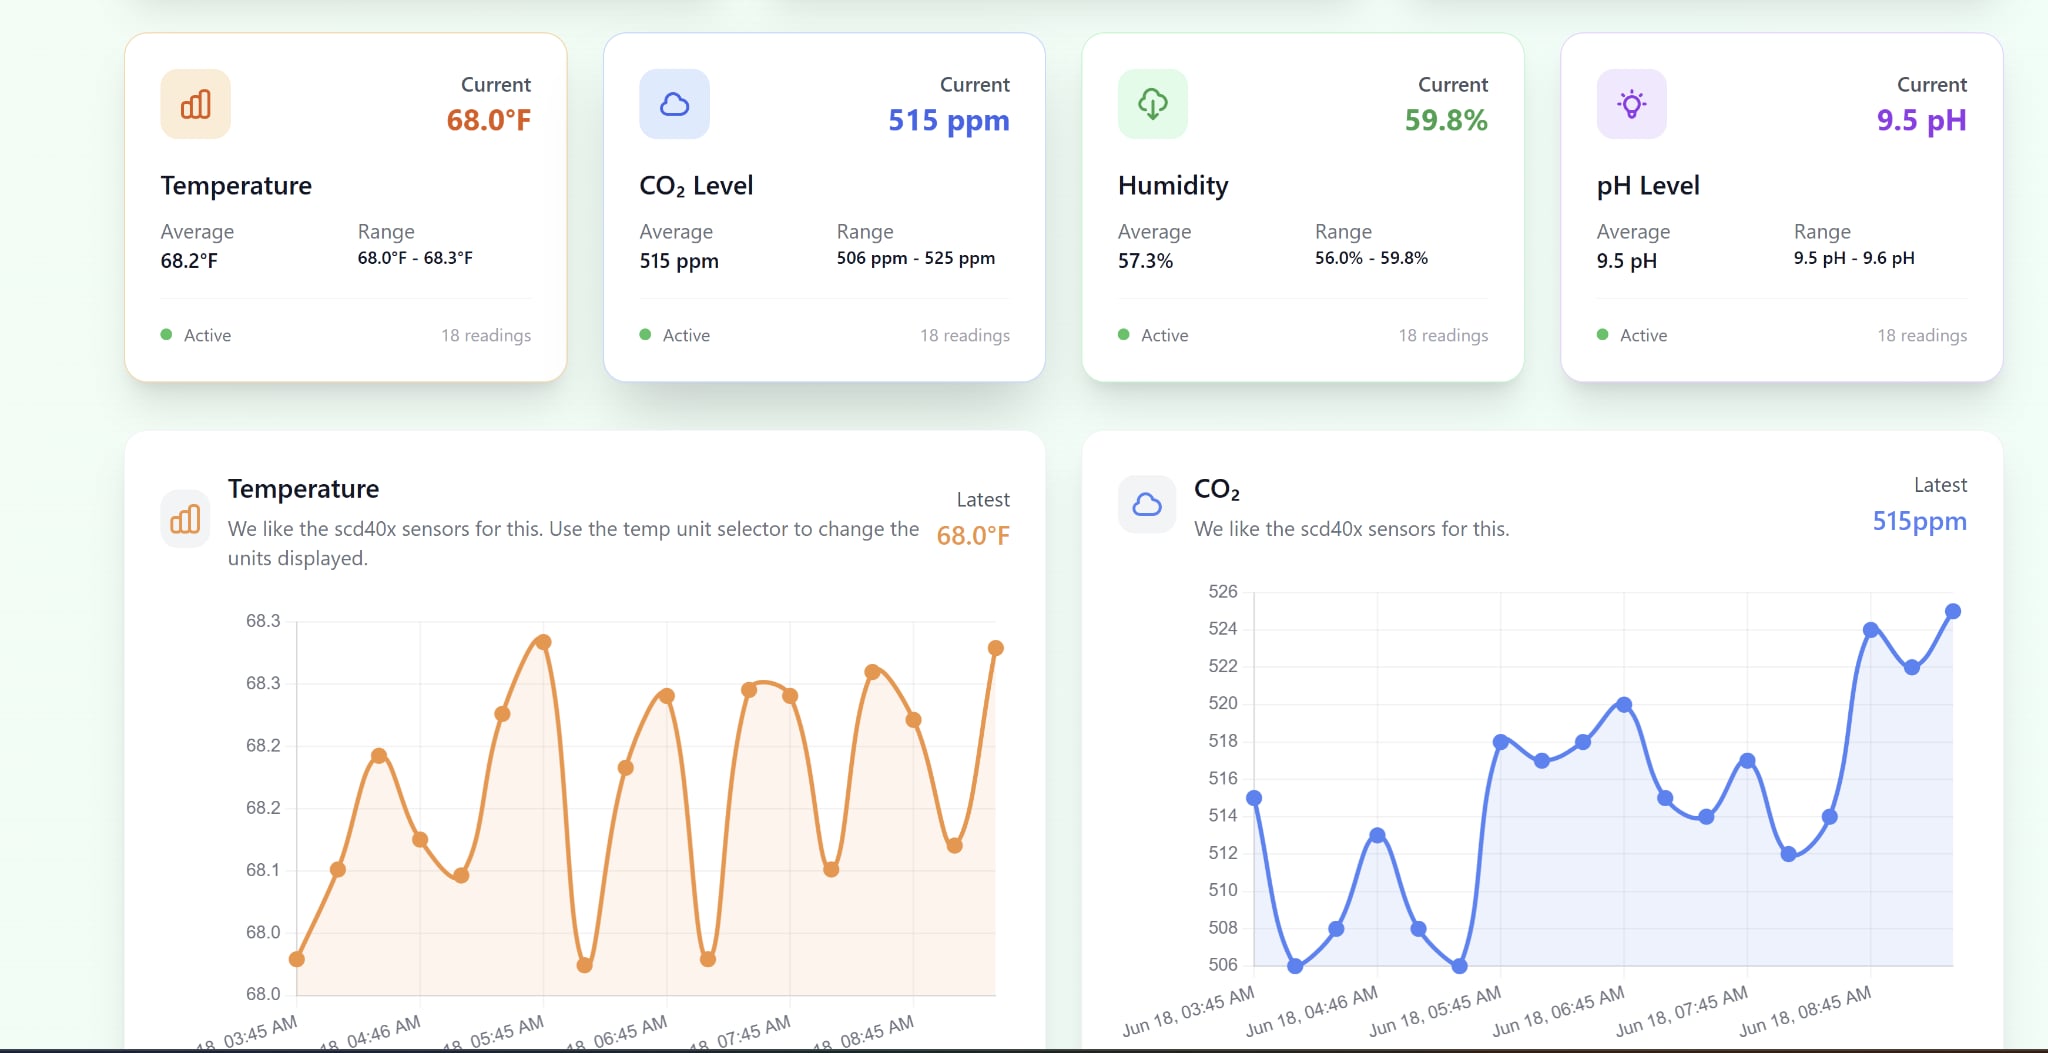
Task: Open the 18 readings link on CO₂ card
Action: [964, 335]
